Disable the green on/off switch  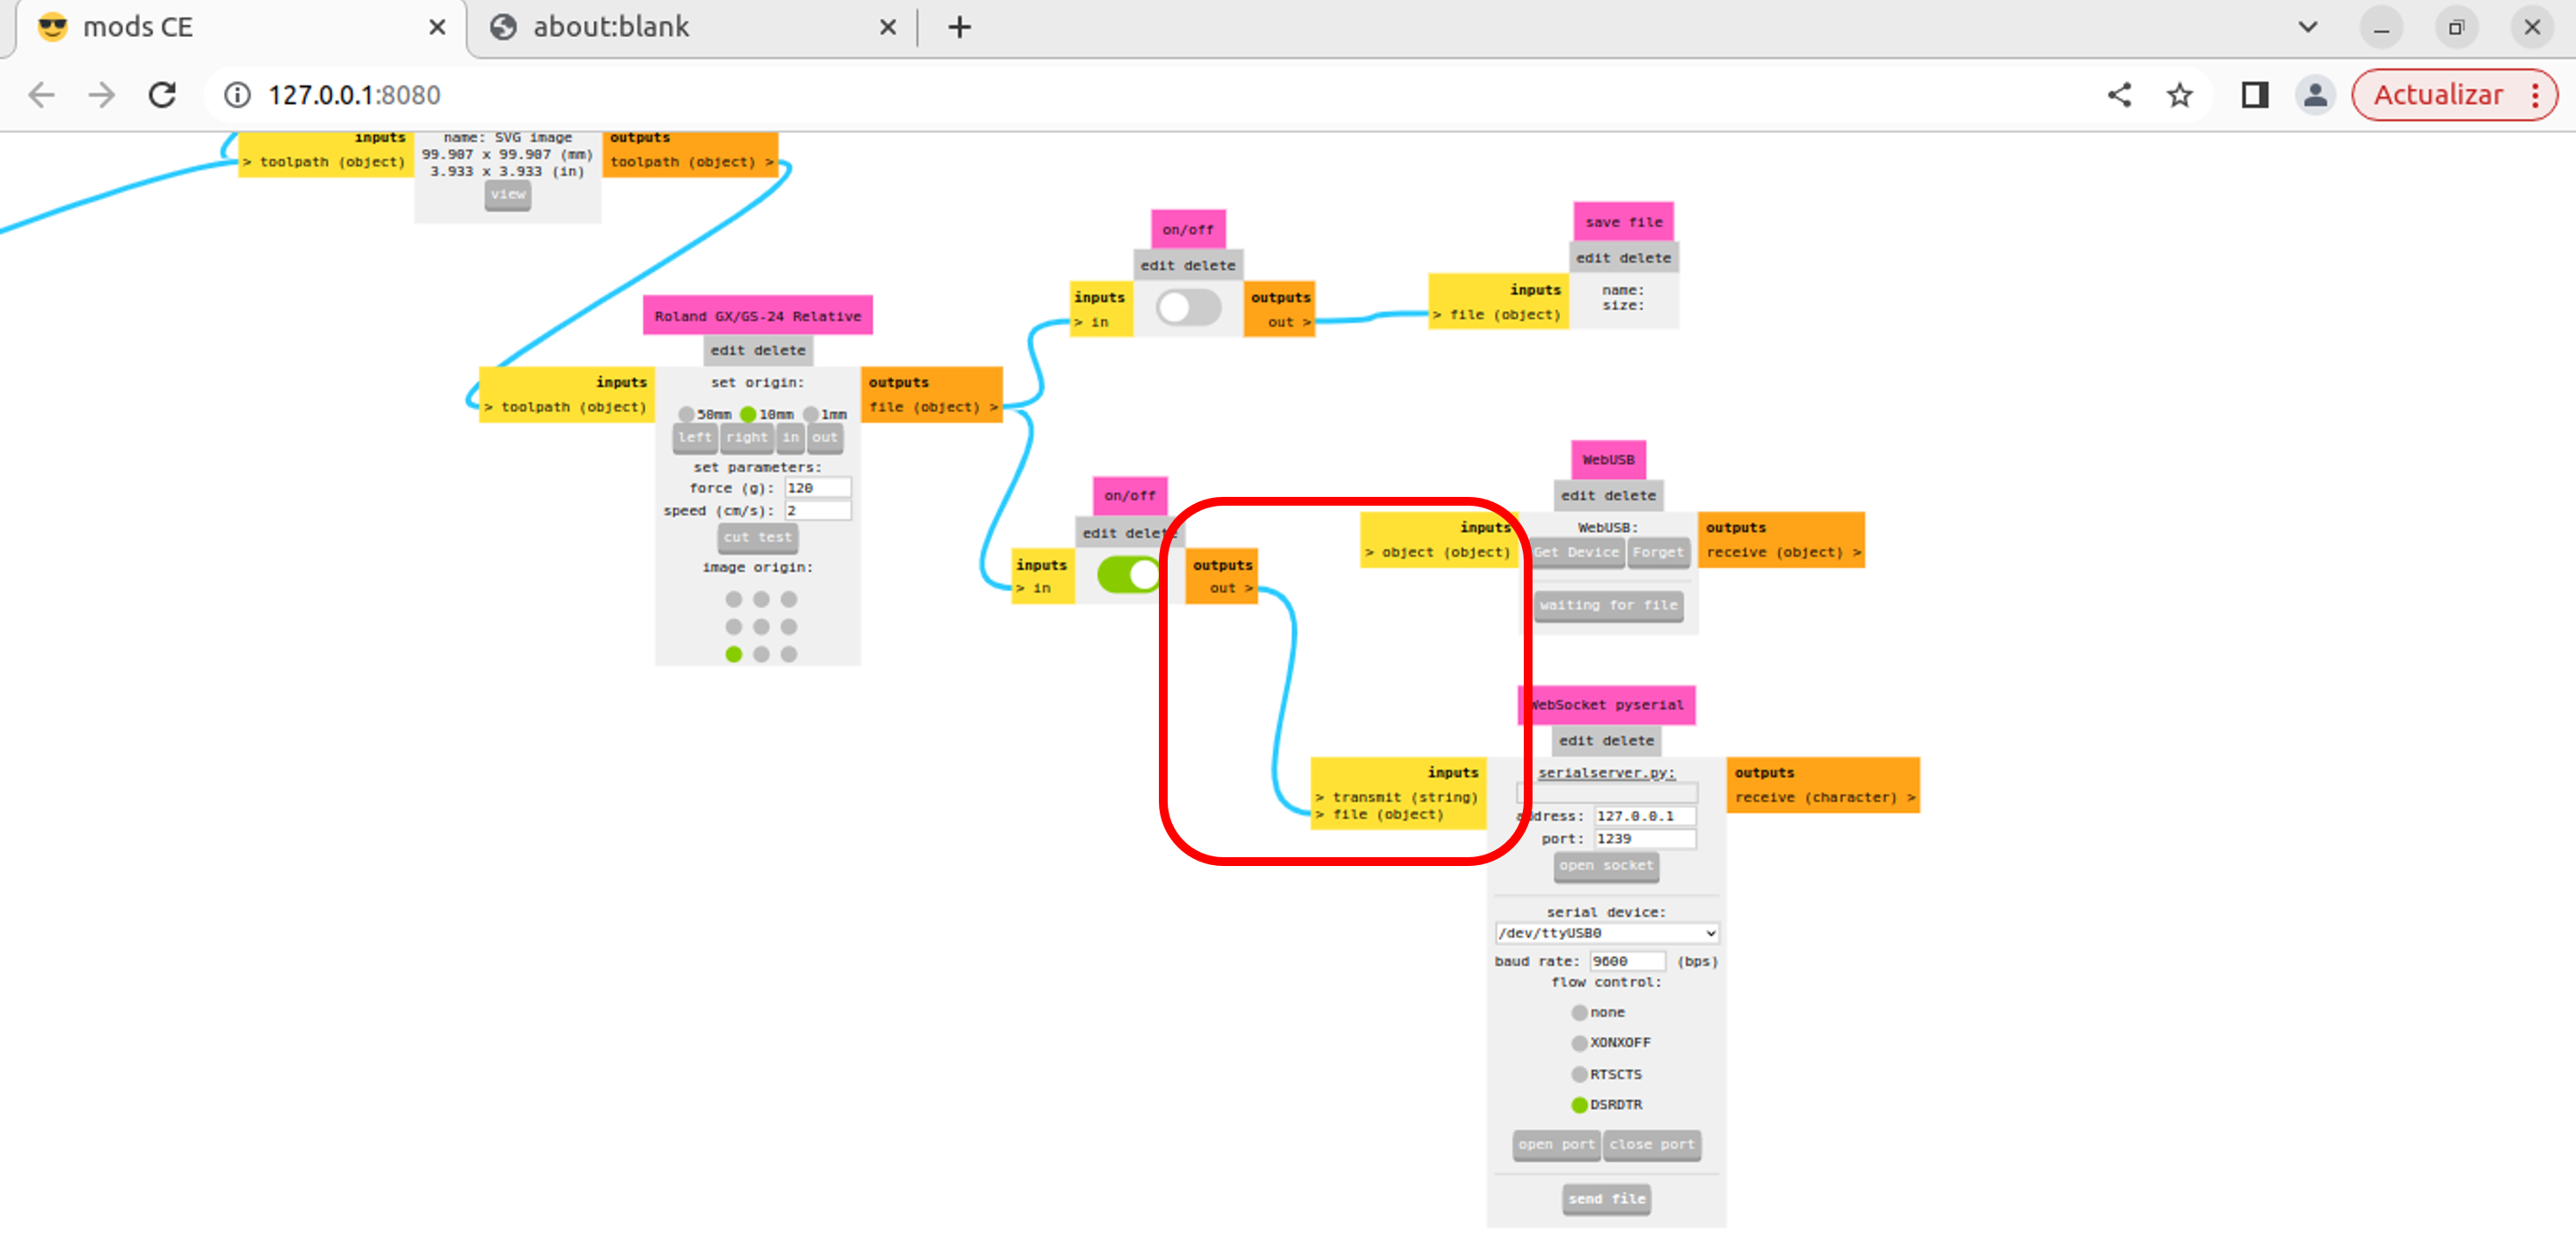click(x=1129, y=575)
